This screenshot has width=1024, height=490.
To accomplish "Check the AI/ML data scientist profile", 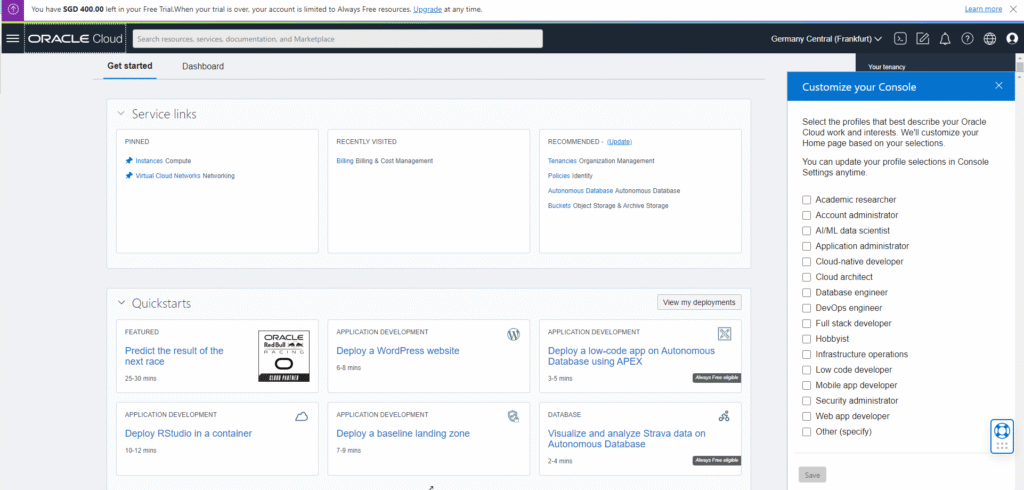I will (807, 231).
